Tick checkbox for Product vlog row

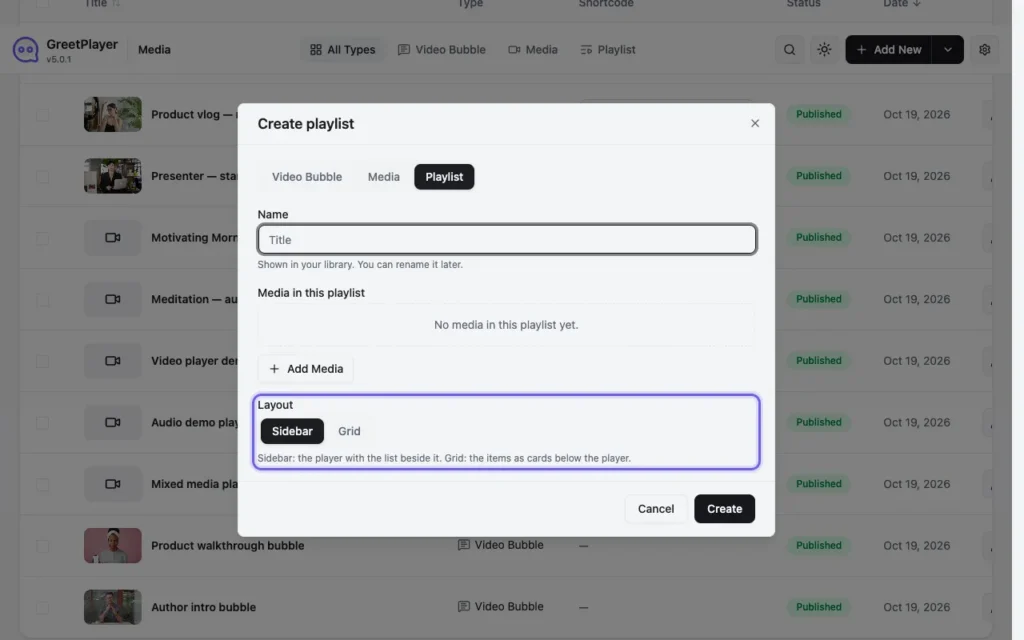point(42,115)
